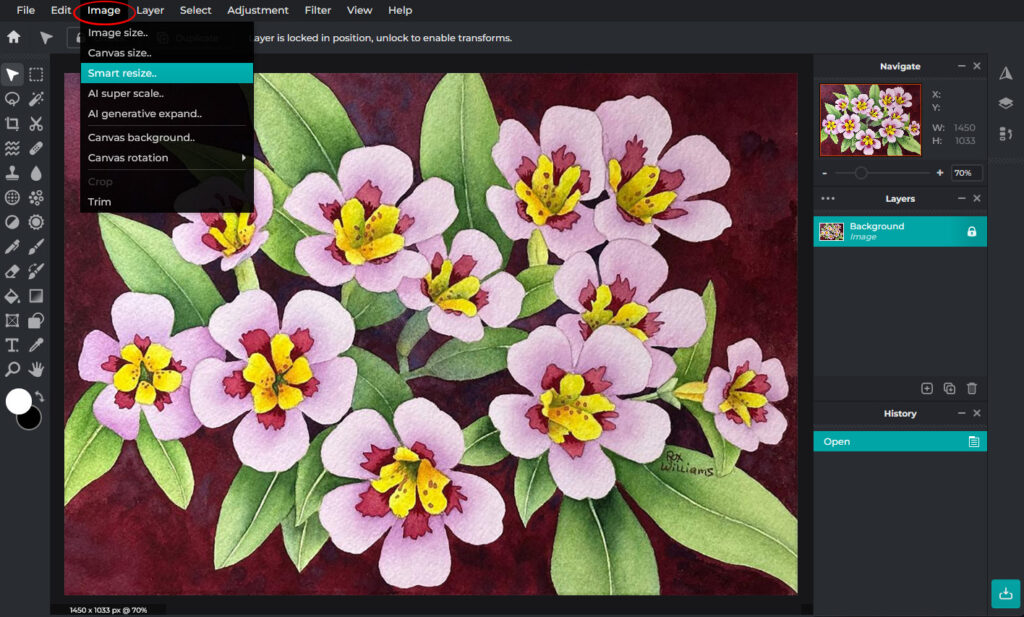Select the Disperse scattered-dots tool
The width and height of the screenshot is (1024, 617).
point(36,197)
